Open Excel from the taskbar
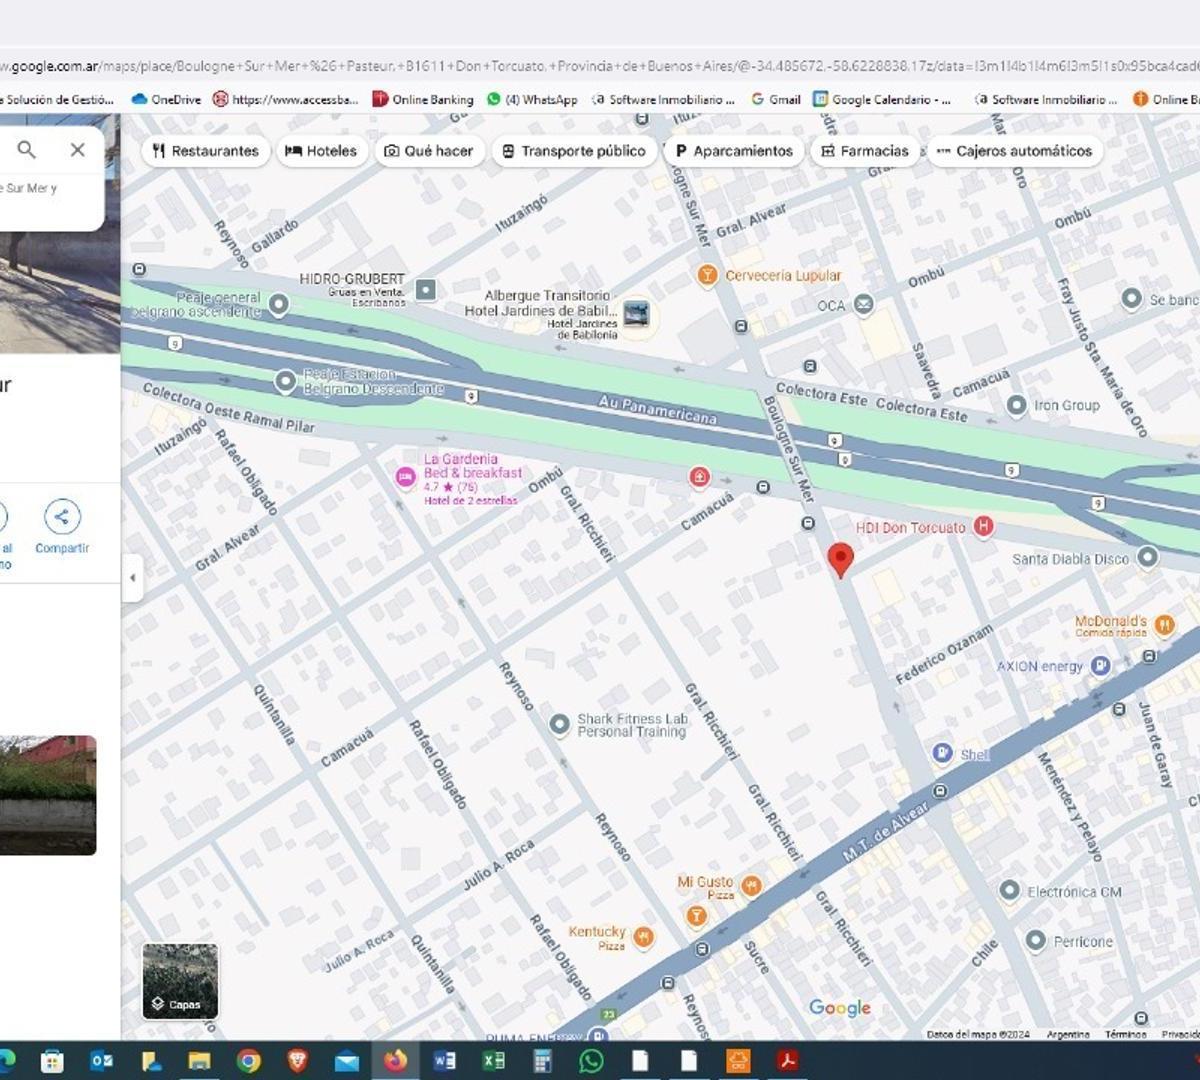This screenshot has width=1200, height=1080. [x=494, y=1061]
